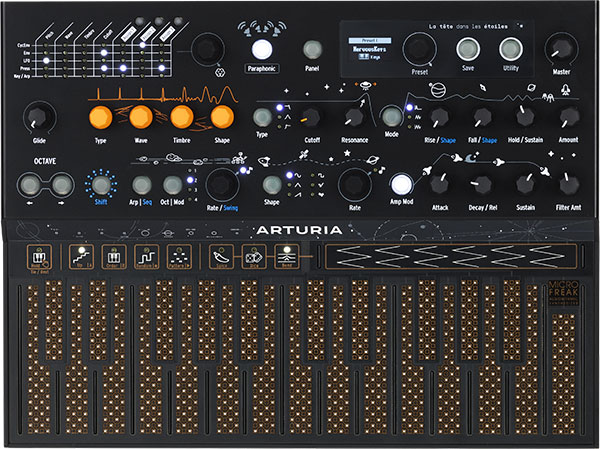Adjust the Resonance knob

[354, 118]
